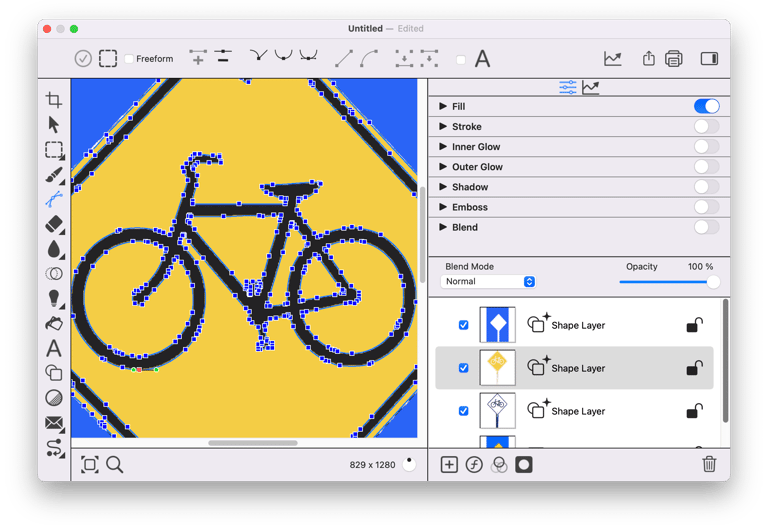768x525 pixels.
Task: Expand the Shadow section
Action: (x=443, y=187)
